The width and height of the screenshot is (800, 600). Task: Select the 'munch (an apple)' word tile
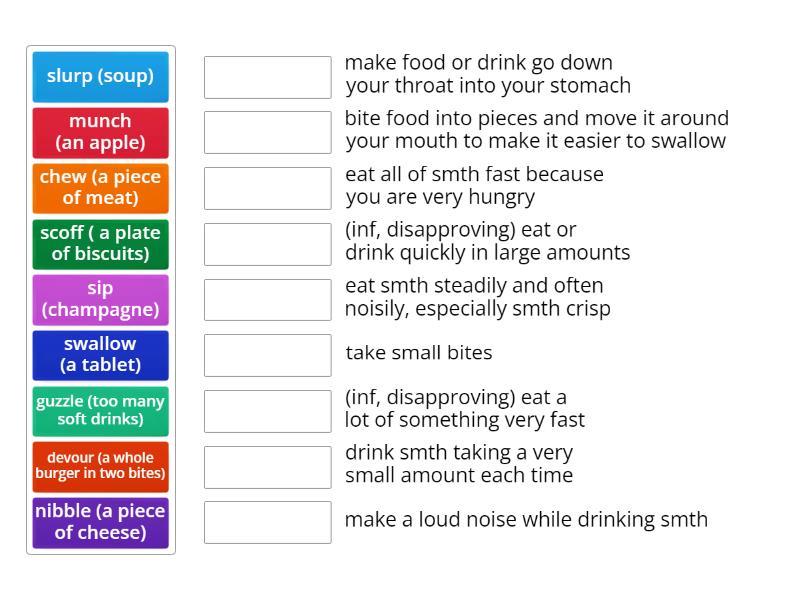pyautogui.click(x=99, y=132)
